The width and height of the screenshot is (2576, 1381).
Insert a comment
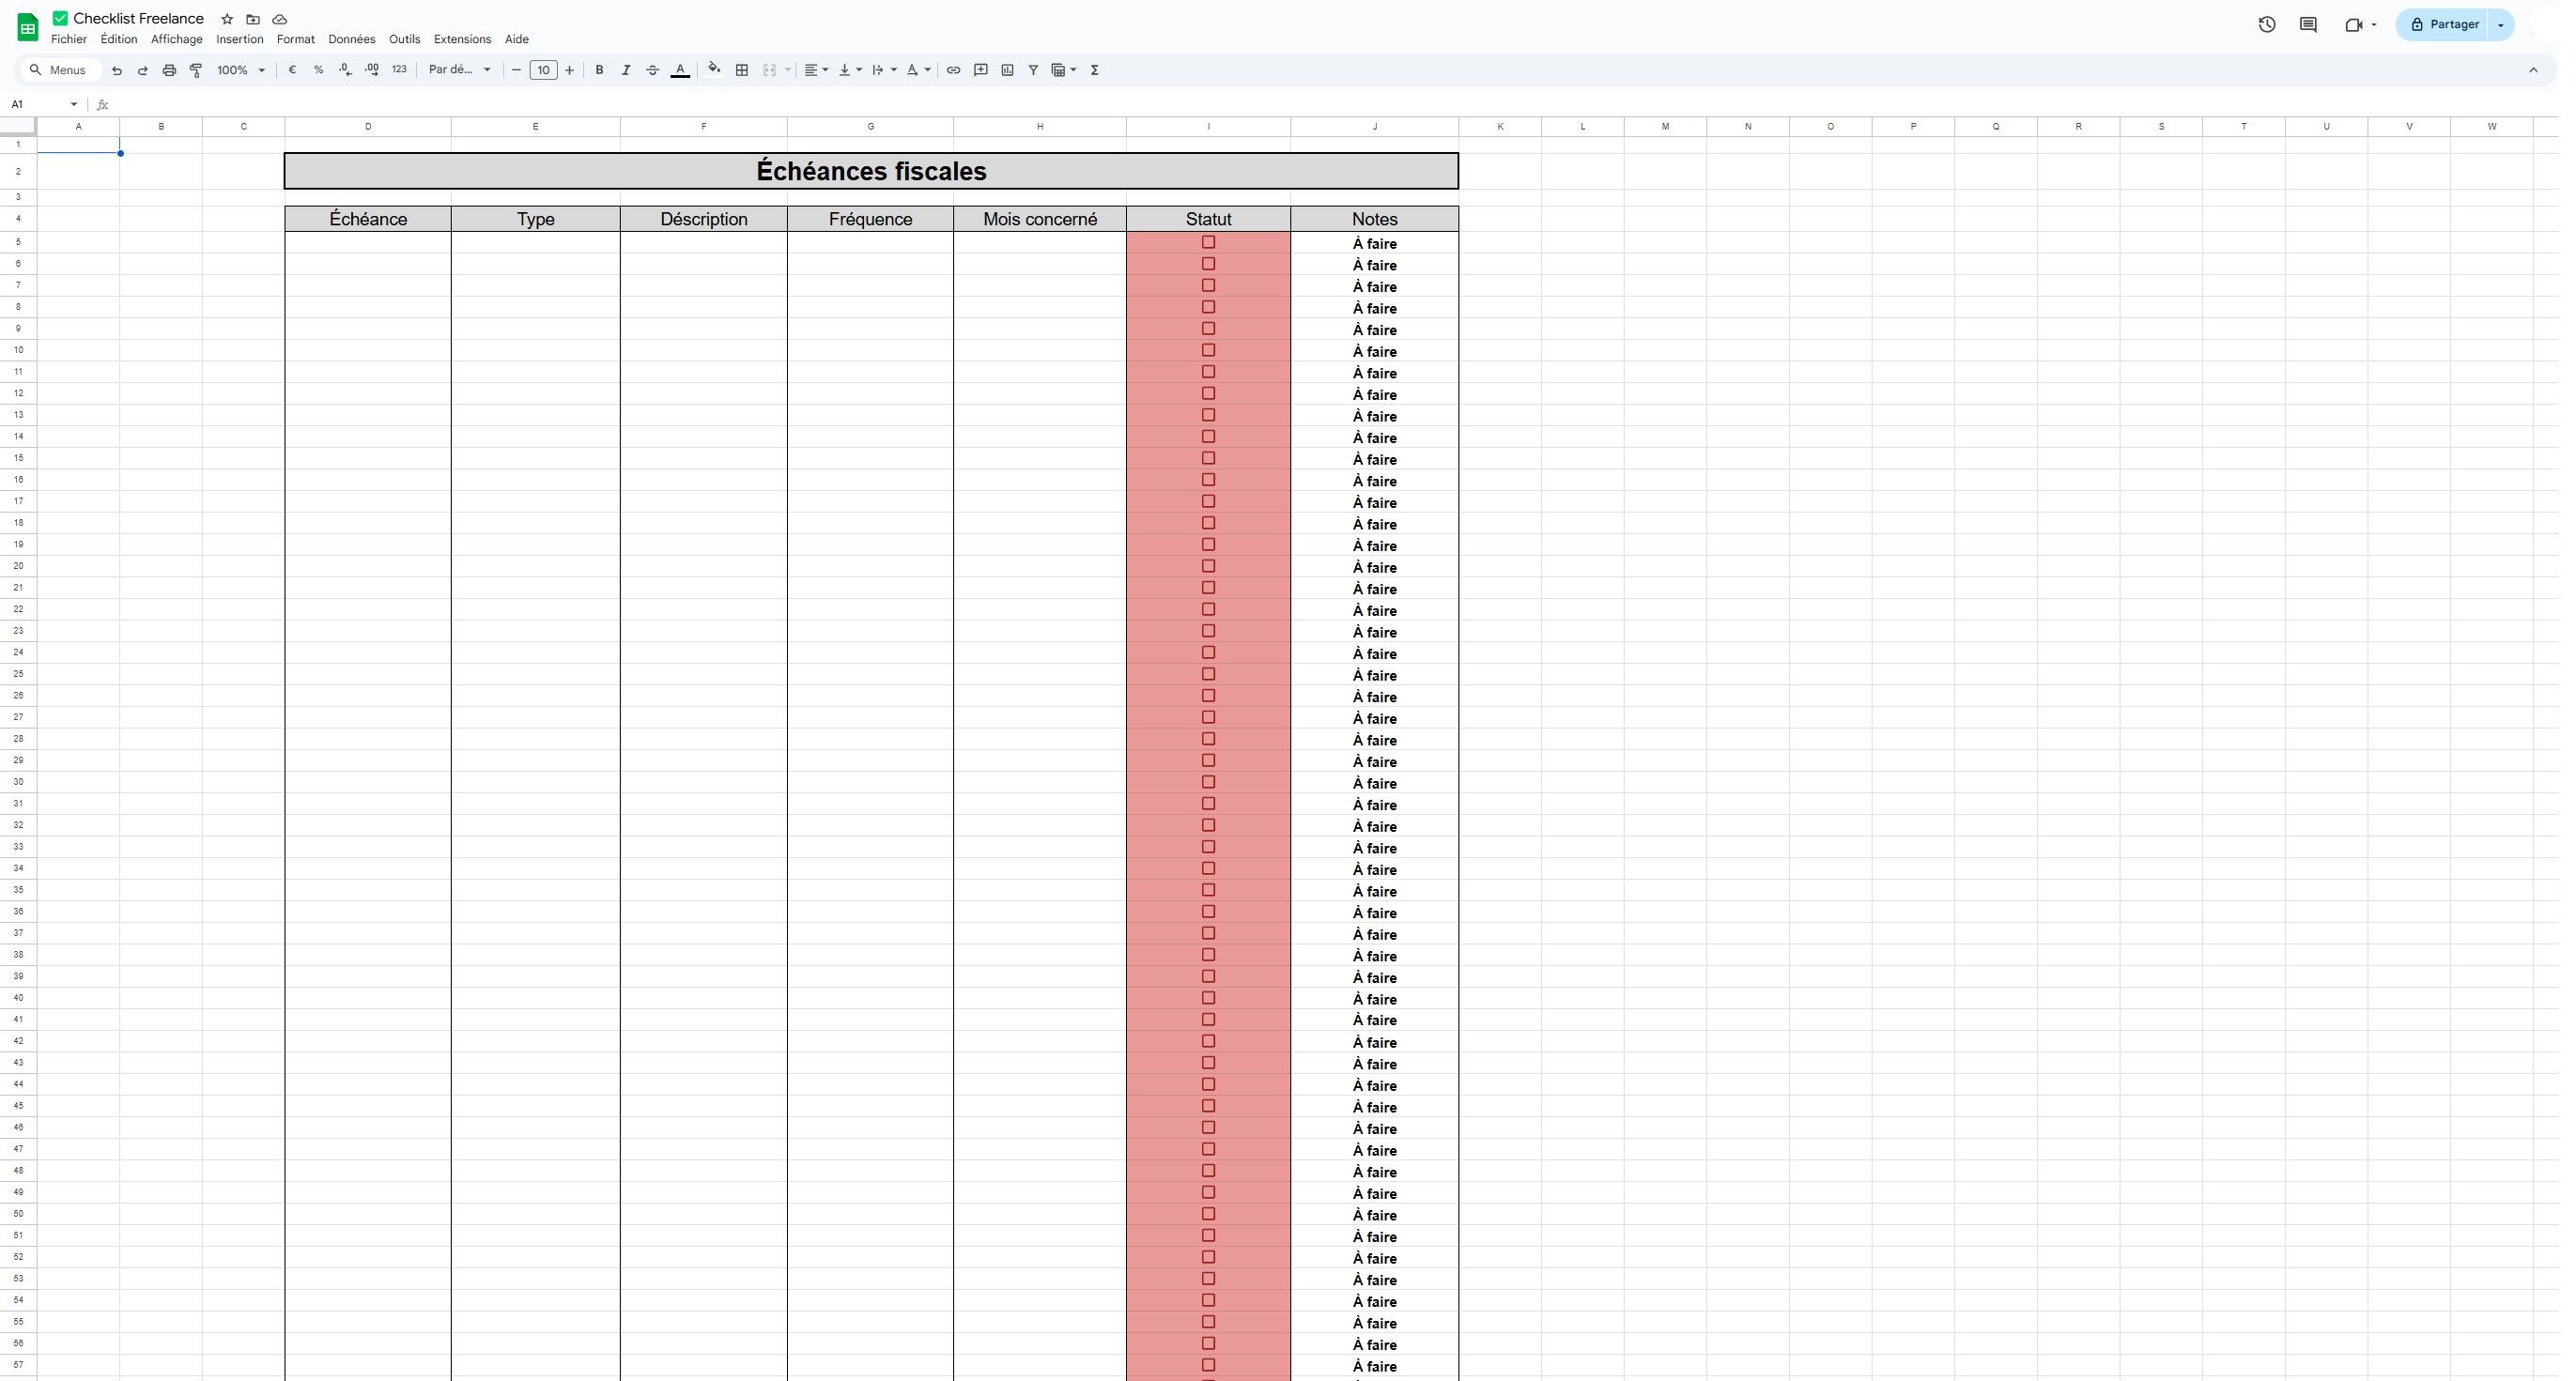pos(981,70)
